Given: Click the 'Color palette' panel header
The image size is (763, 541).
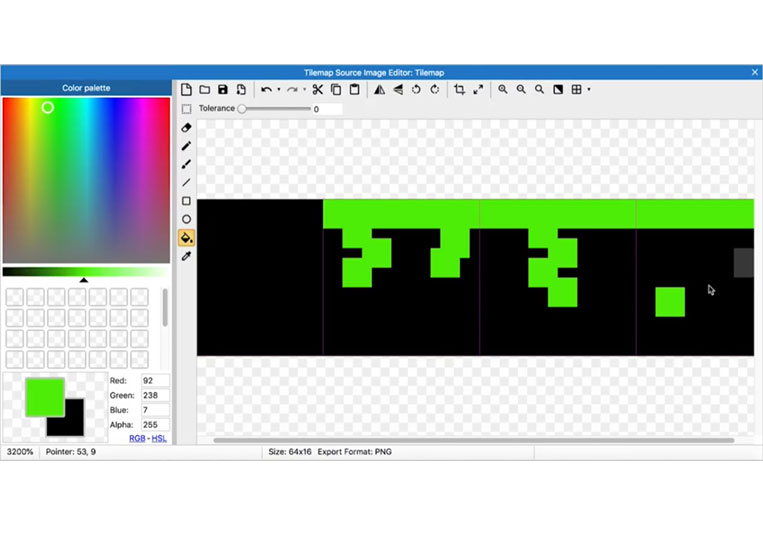Looking at the screenshot, I should 86,88.
